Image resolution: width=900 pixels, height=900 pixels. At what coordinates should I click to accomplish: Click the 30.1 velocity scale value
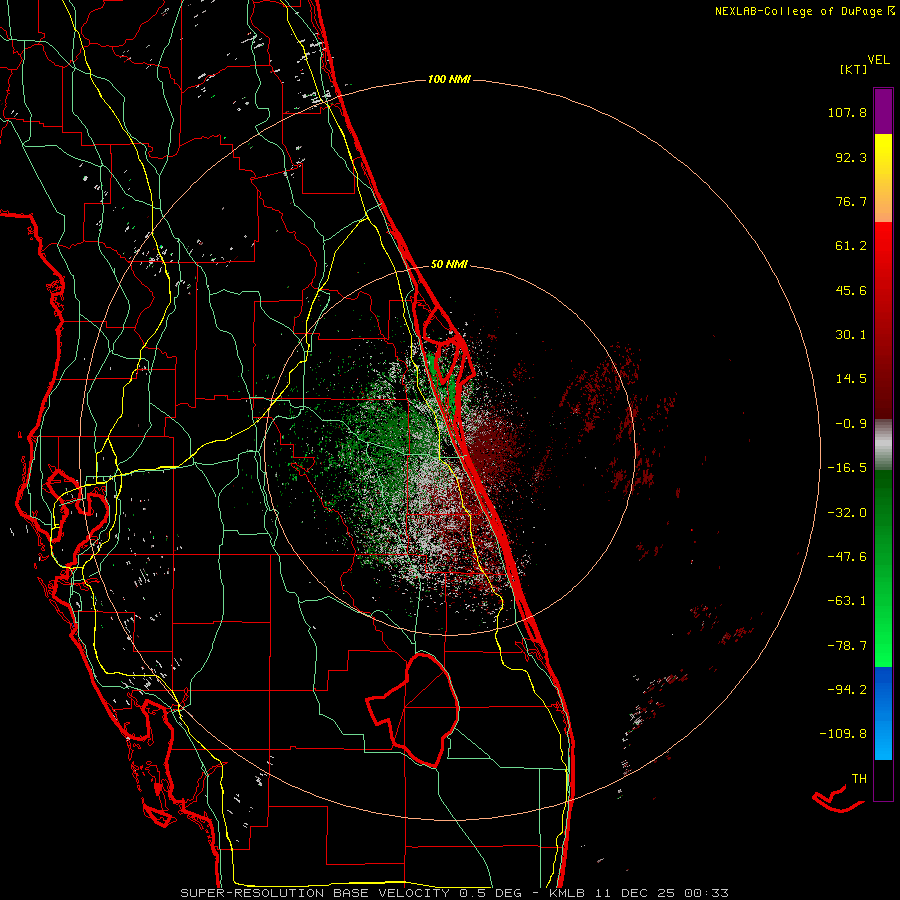tap(851, 335)
